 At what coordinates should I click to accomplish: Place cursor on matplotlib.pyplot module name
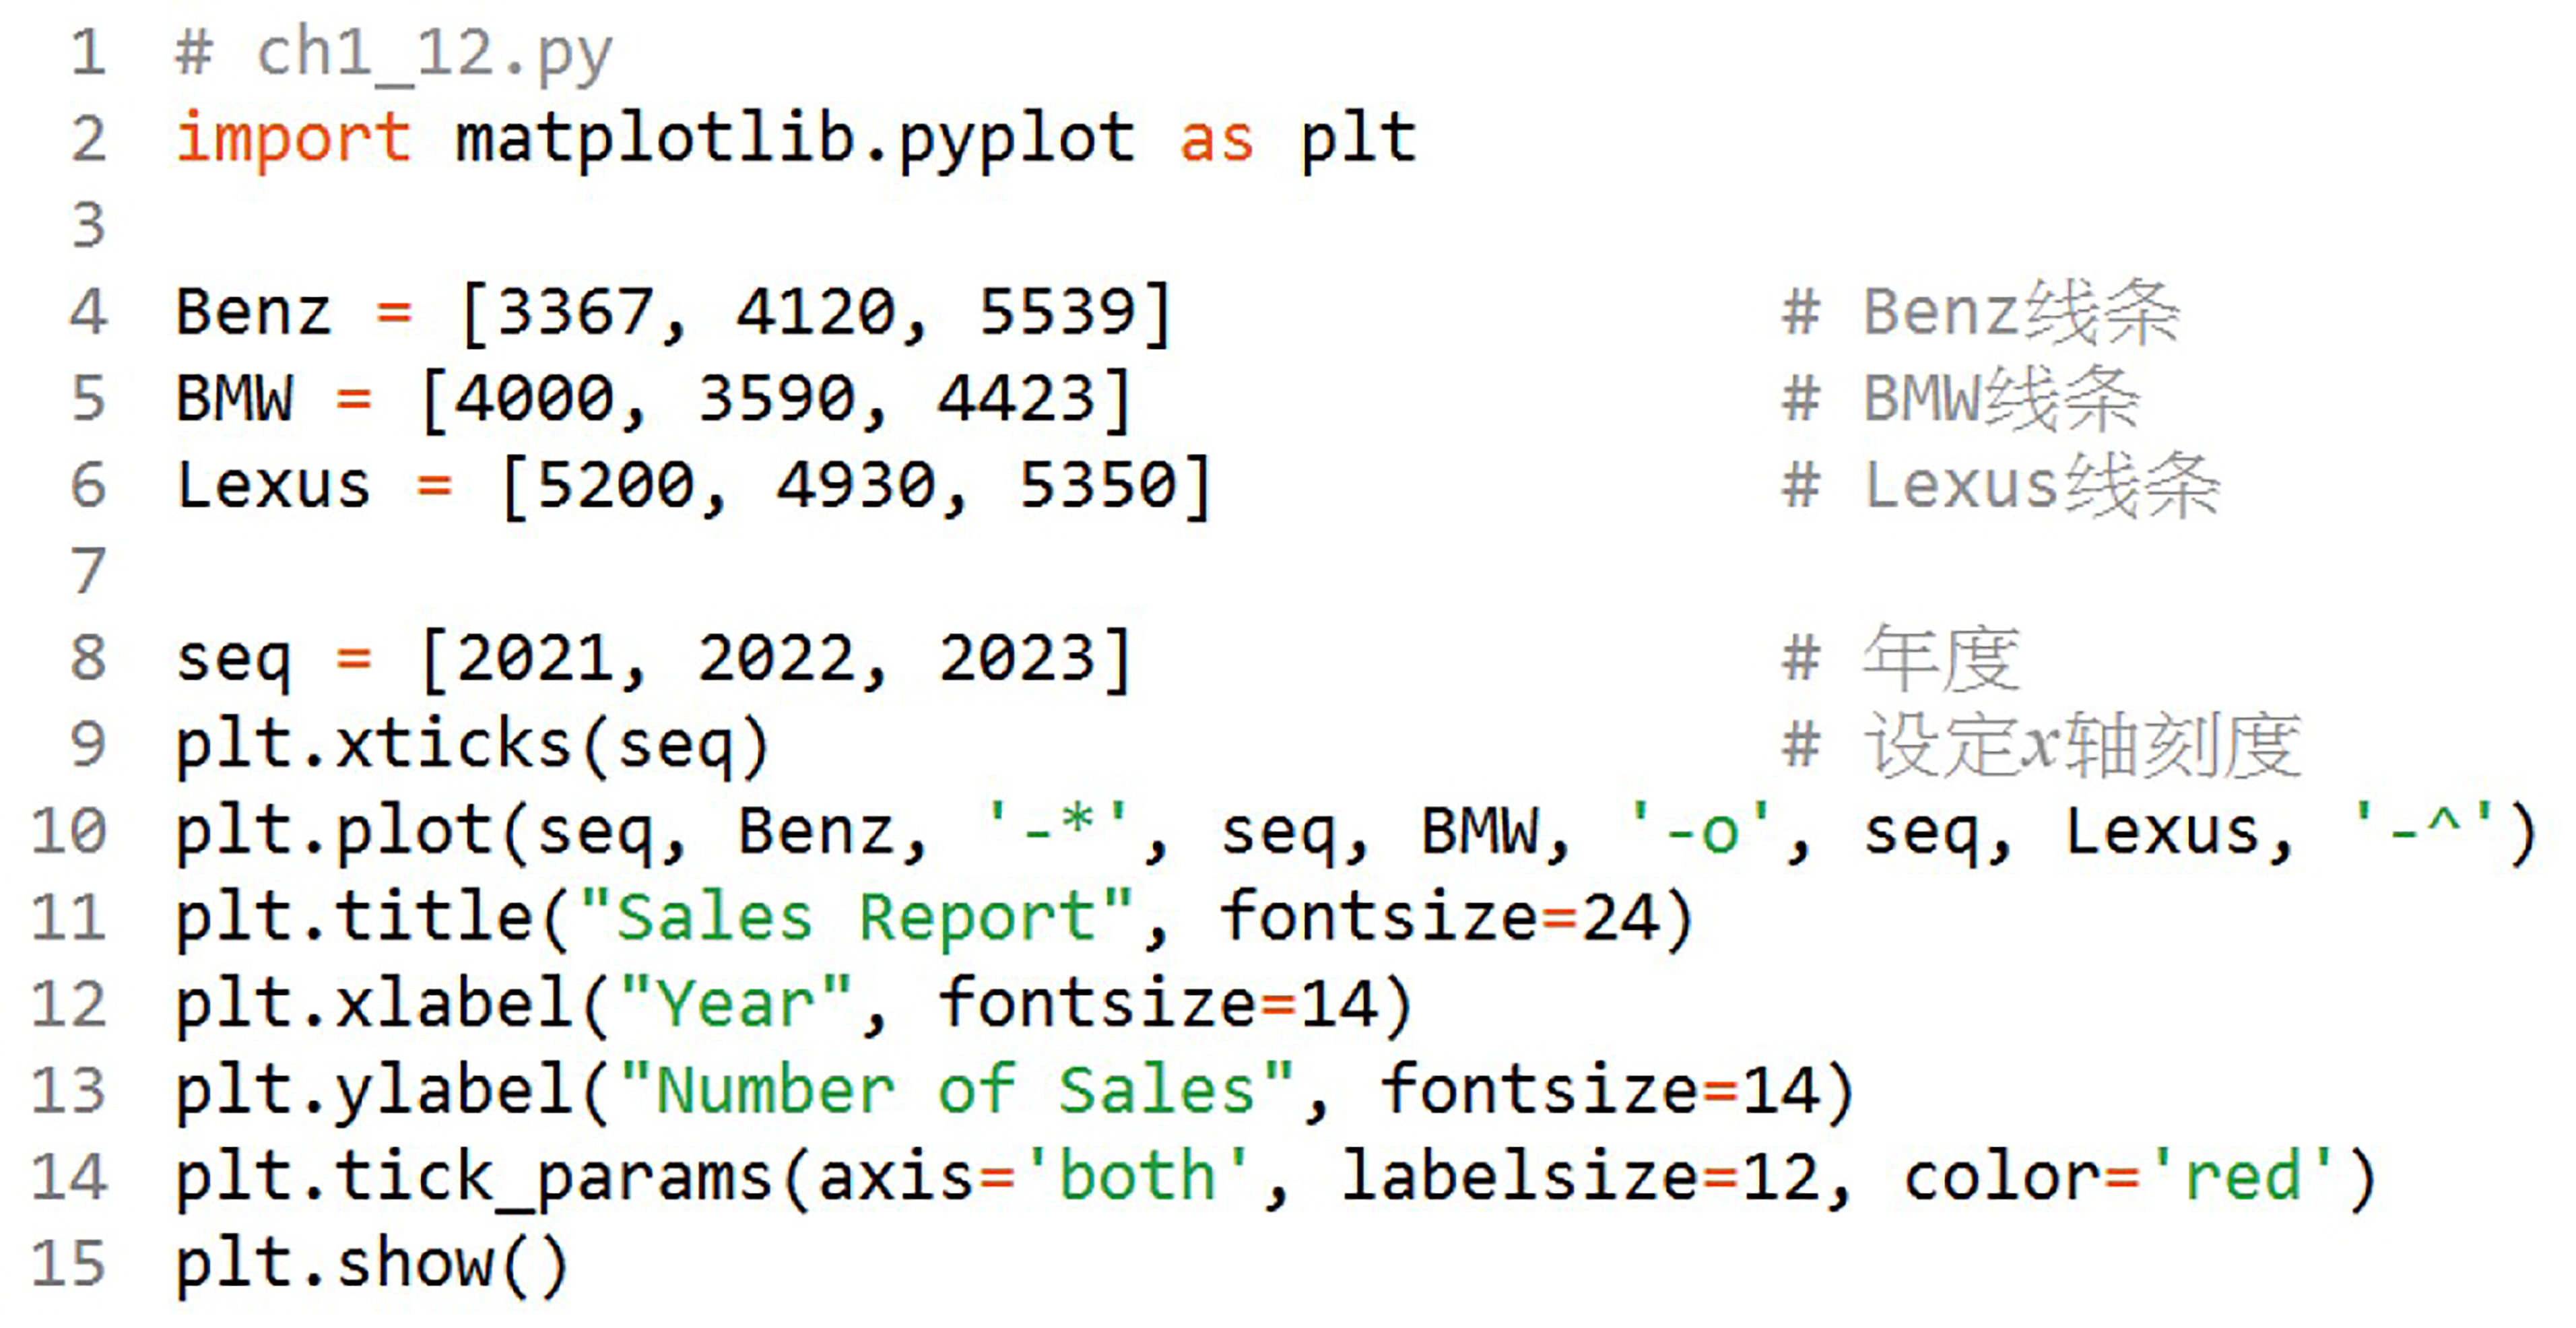(795, 139)
